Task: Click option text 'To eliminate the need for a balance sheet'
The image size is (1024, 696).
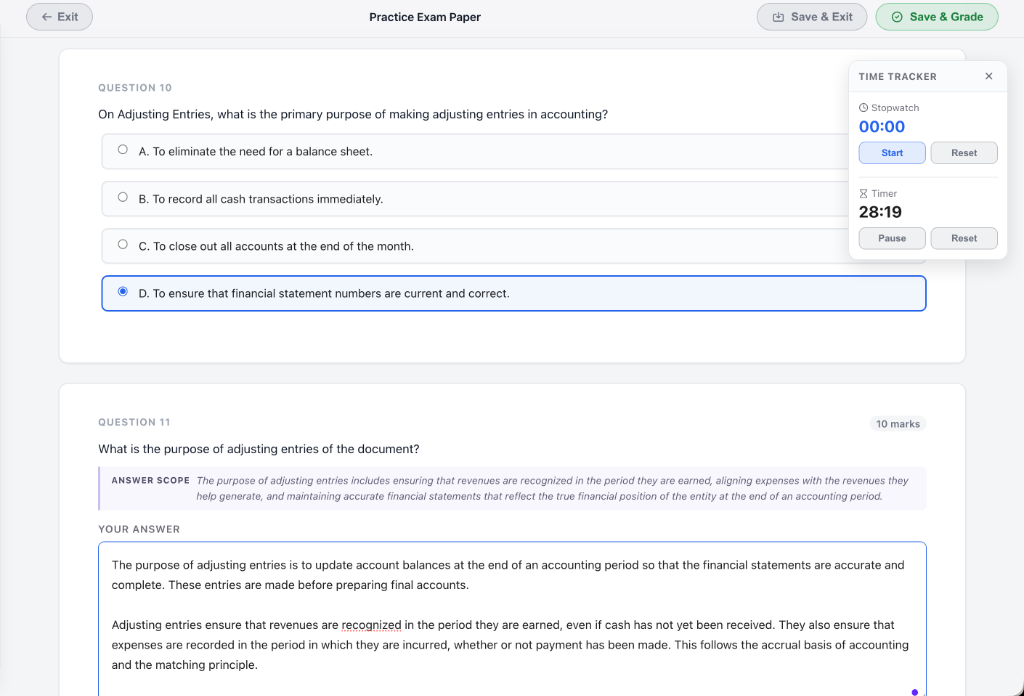Action: [262, 151]
